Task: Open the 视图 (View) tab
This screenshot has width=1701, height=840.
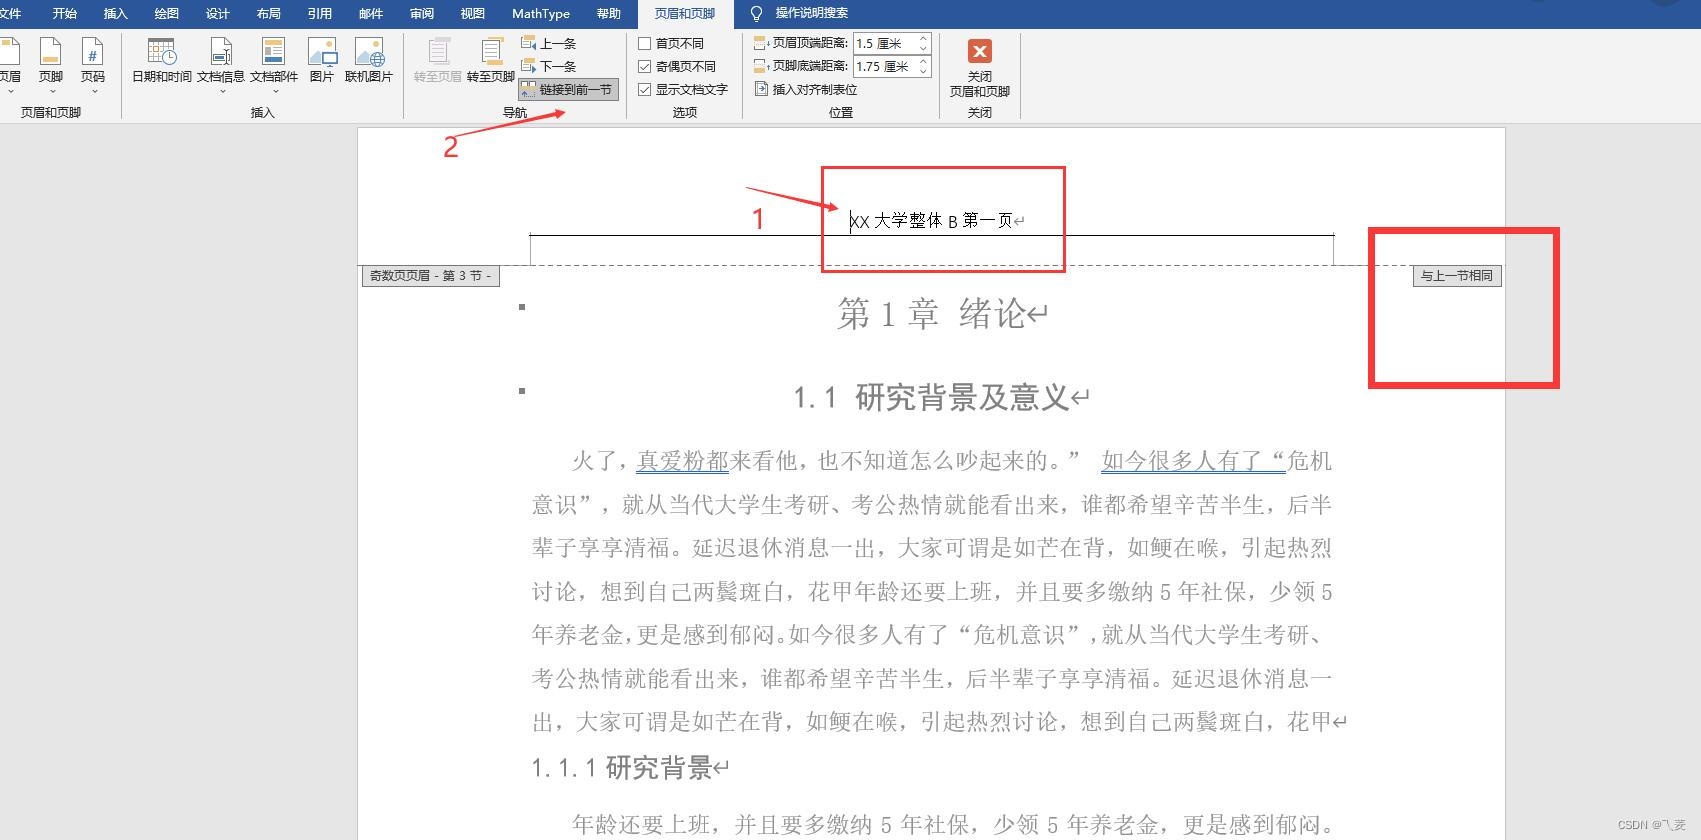Action: [473, 13]
